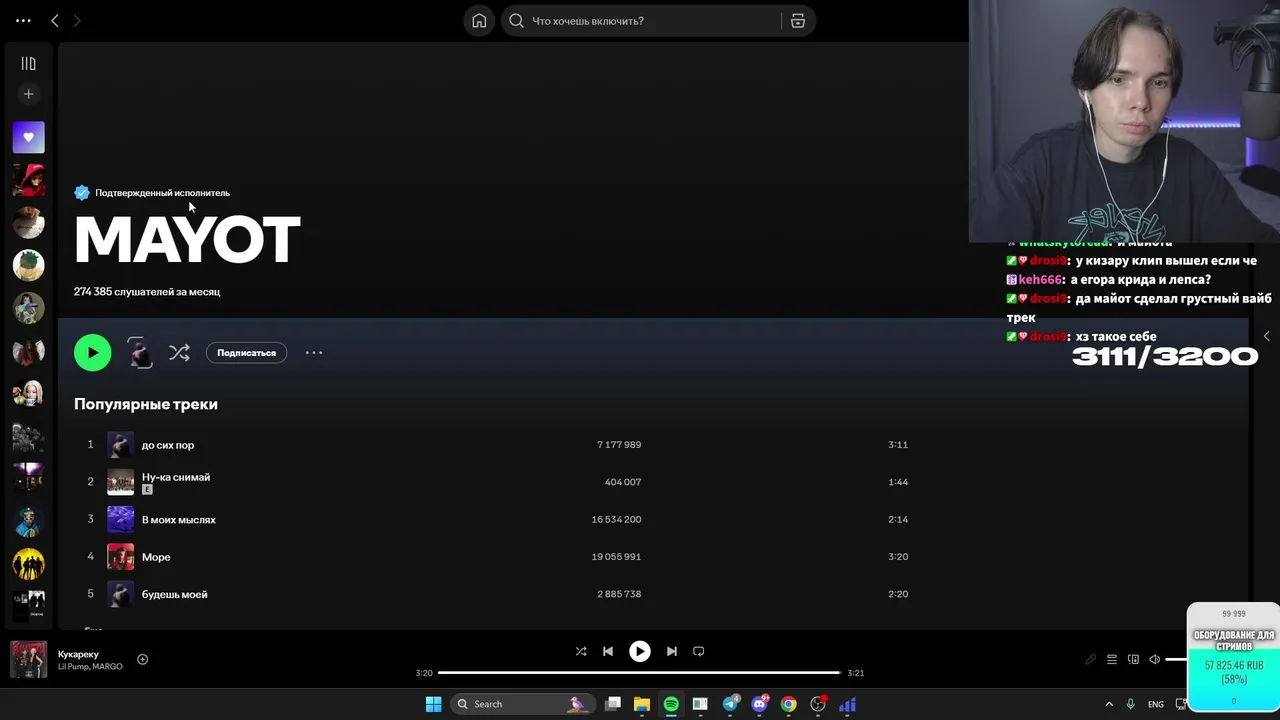1280x720 pixels.
Task: Click '274 385 слушателей за месяц' text
Action: pos(147,292)
